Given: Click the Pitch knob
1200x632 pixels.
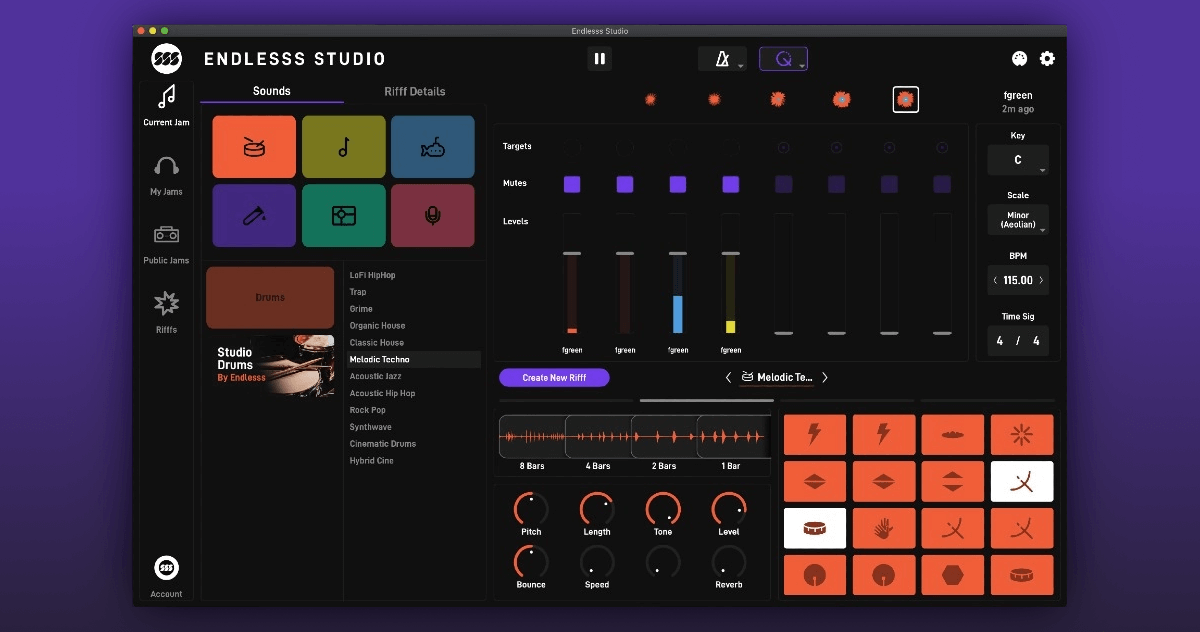Looking at the screenshot, I should pyautogui.click(x=531, y=509).
